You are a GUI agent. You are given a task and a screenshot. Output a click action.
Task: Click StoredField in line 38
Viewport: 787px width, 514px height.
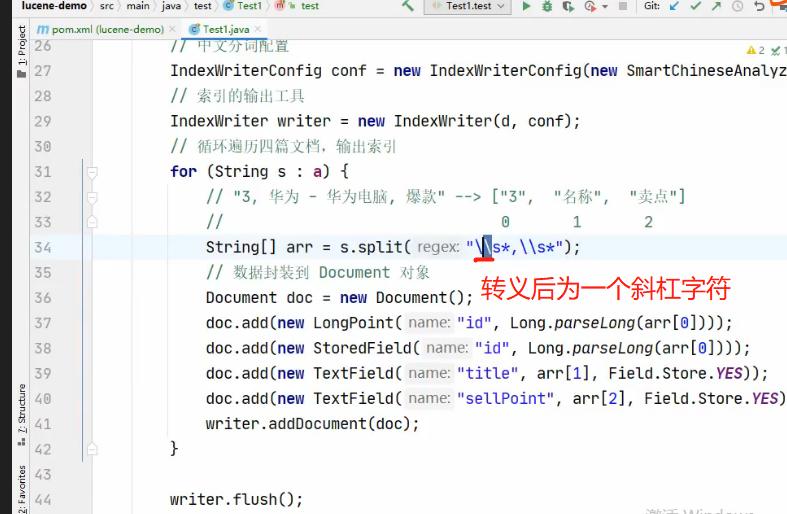click(362, 348)
